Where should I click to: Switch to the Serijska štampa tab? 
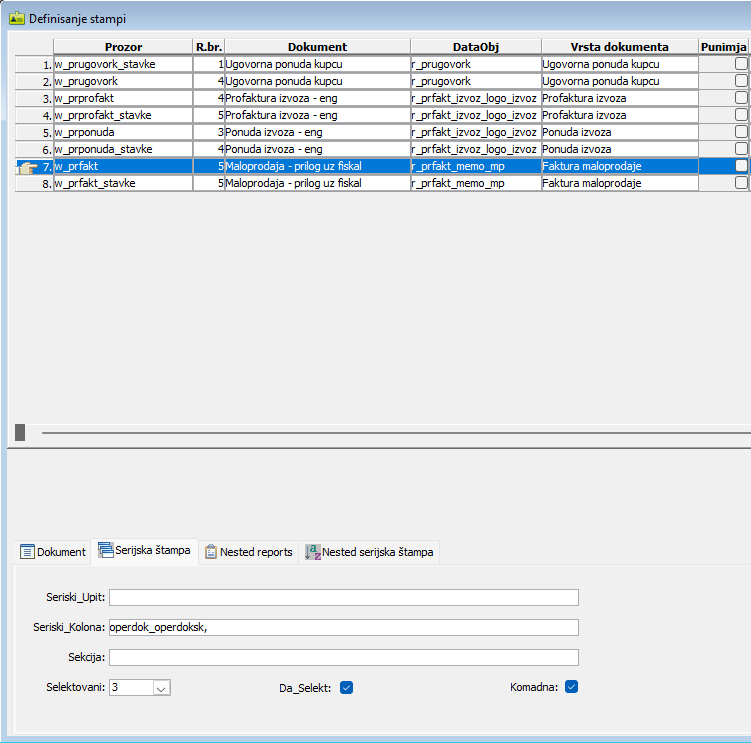[145, 551]
